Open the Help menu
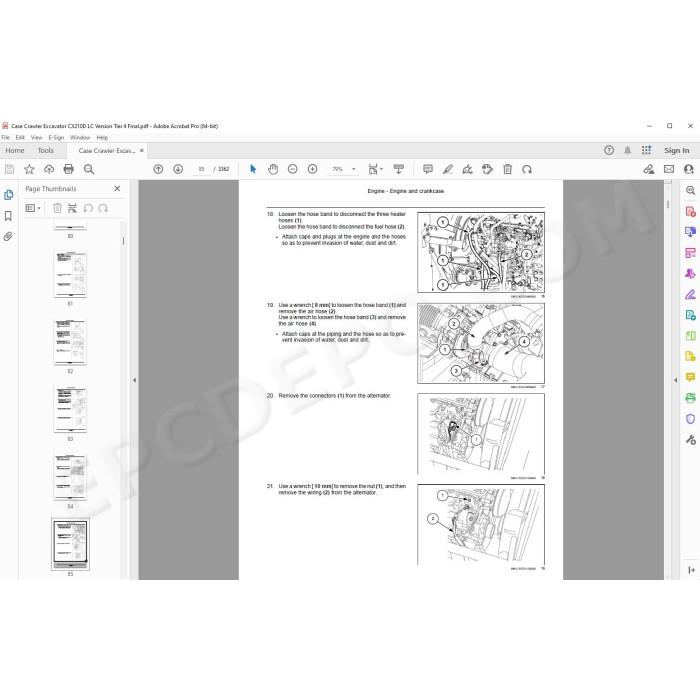 [x=102, y=138]
